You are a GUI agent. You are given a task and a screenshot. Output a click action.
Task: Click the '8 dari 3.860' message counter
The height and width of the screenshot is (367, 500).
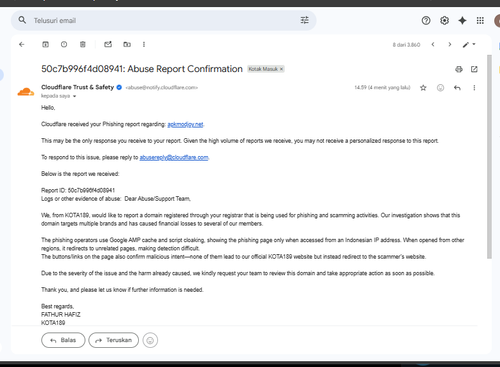click(x=406, y=45)
